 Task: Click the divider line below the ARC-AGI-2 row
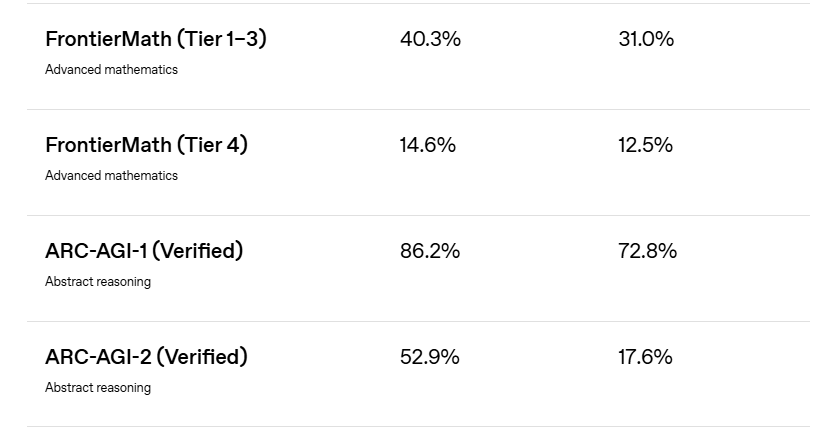[418, 427]
